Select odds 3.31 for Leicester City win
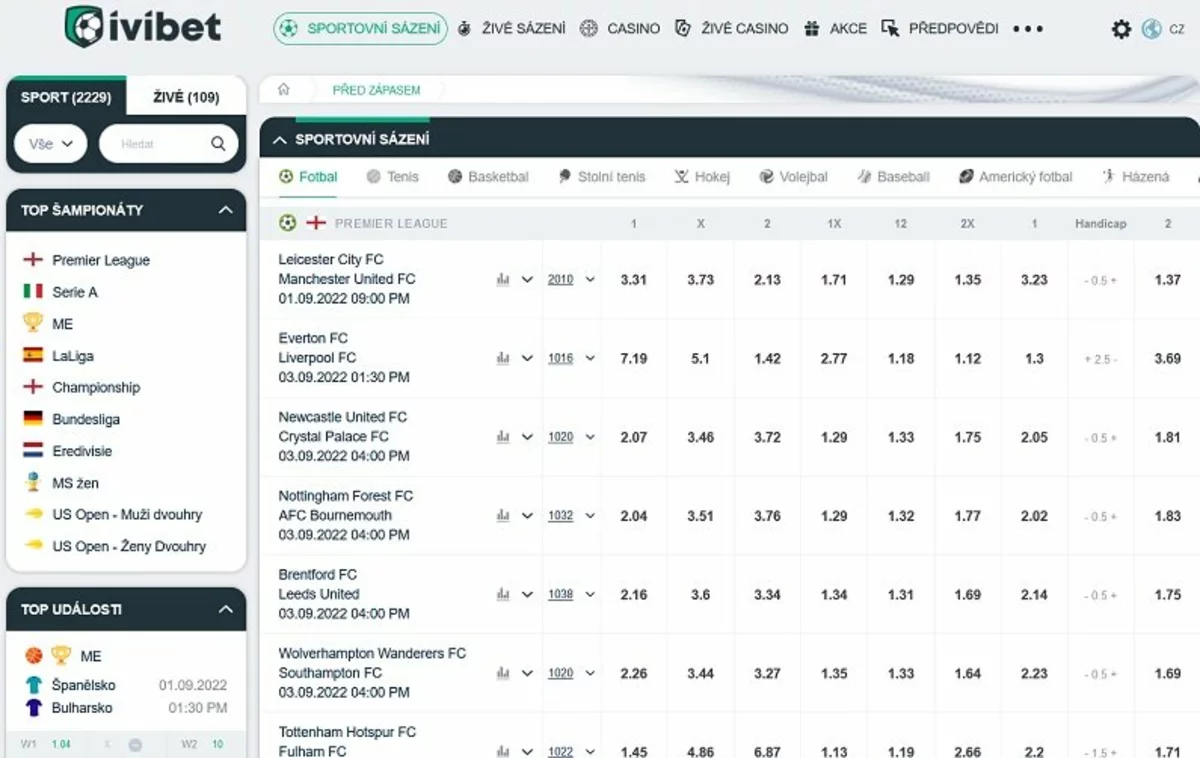 pos(633,280)
